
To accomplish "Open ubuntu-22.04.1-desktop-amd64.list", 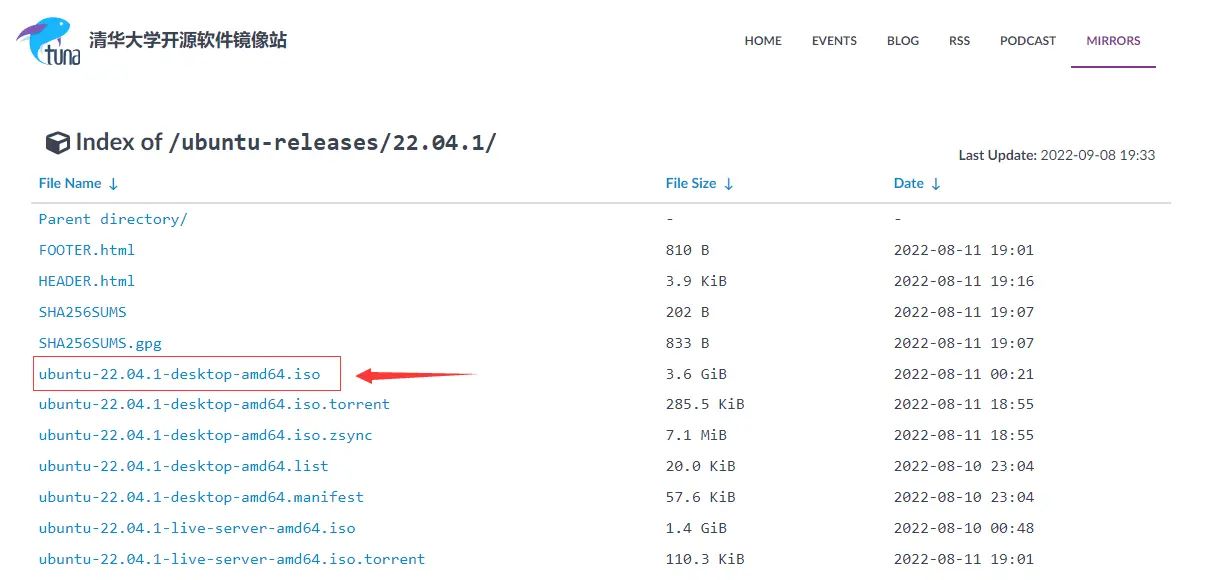I will (184, 466).
